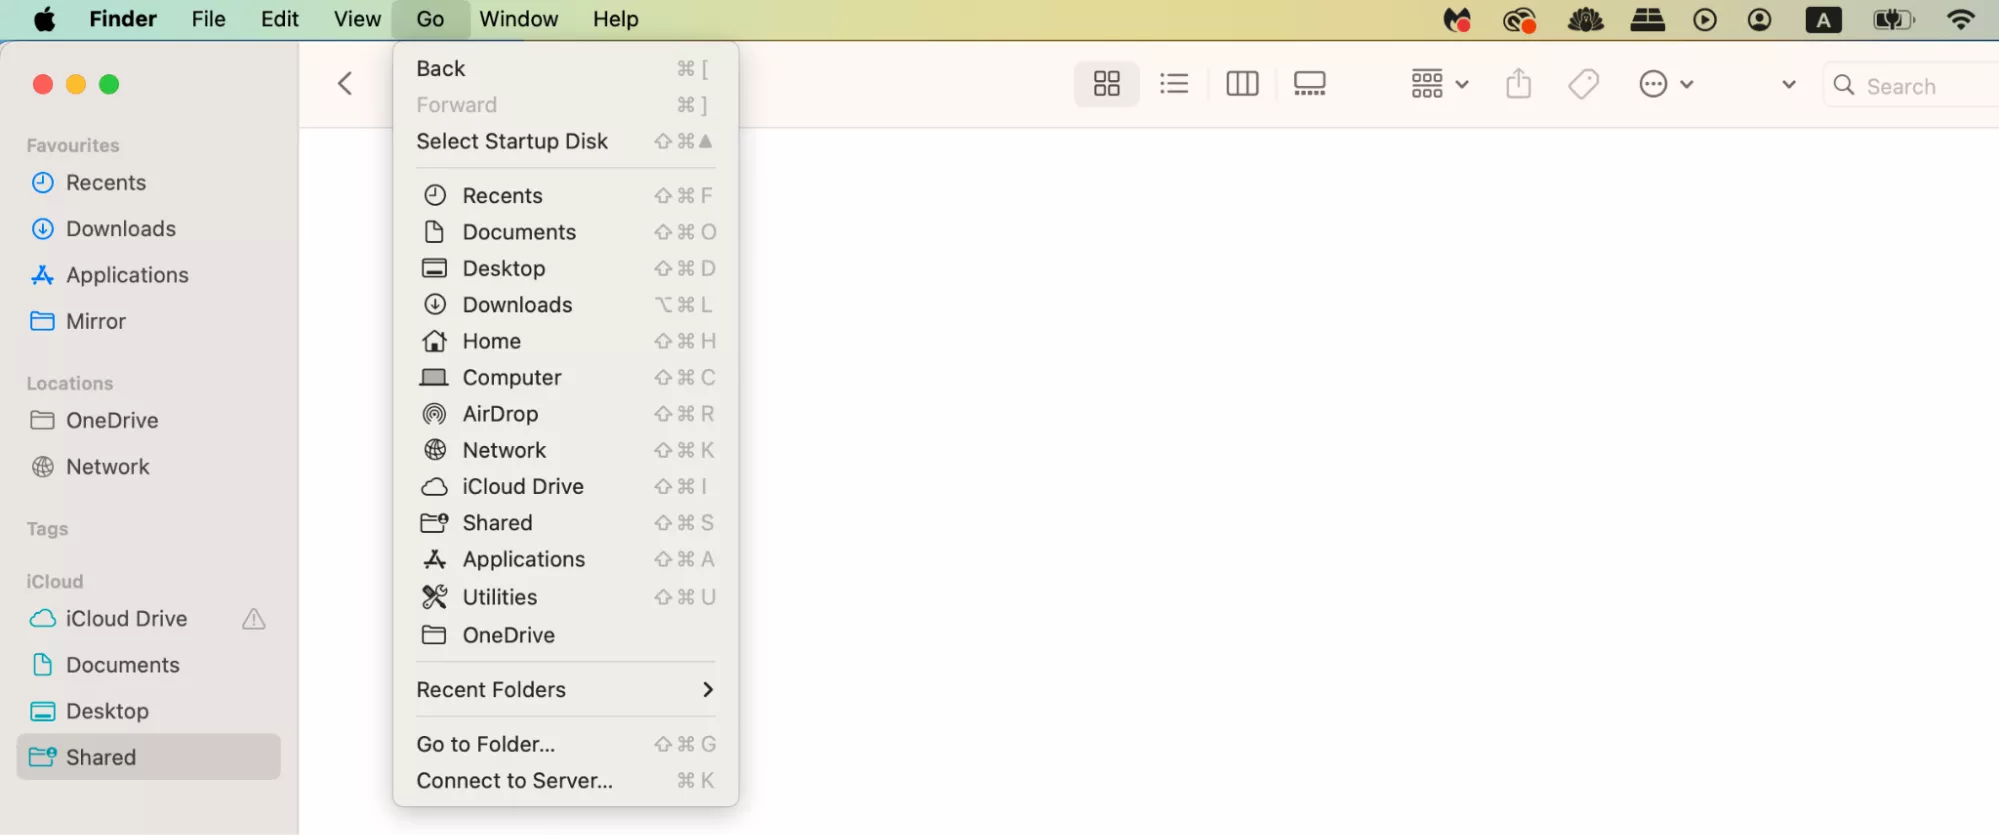
Task: Select Connect to Server… menu entry
Action: click(x=514, y=781)
